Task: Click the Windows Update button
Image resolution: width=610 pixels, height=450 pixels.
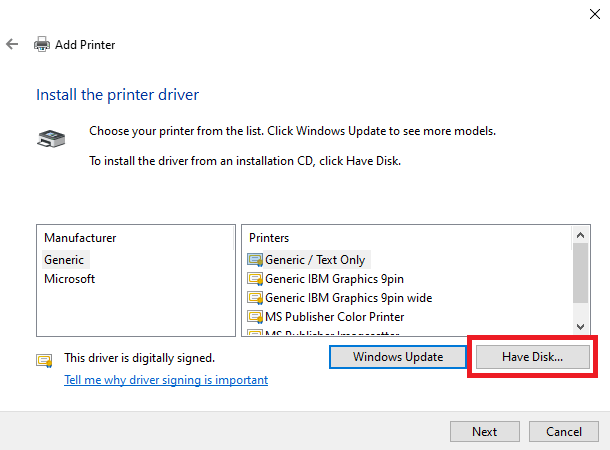Action: [x=398, y=357]
